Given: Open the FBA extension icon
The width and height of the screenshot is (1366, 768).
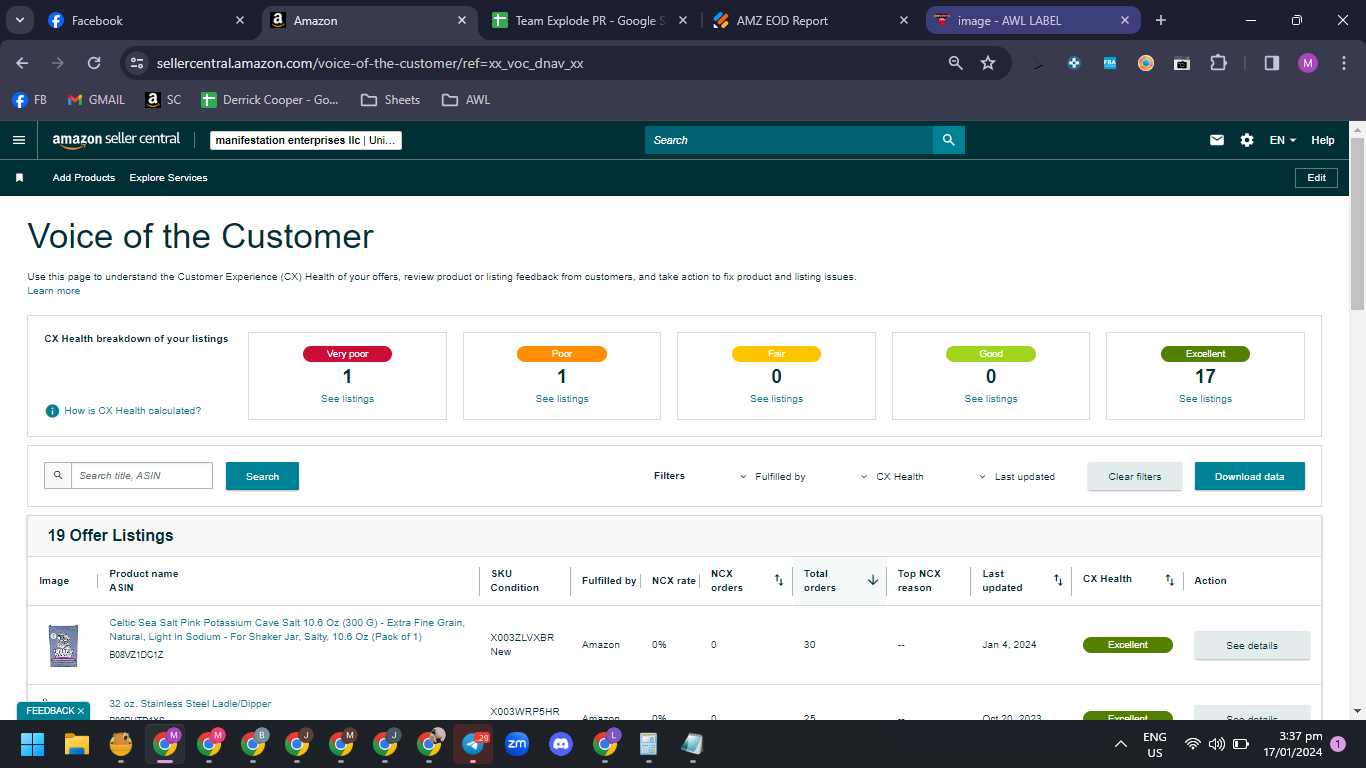Looking at the screenshot, I should (x=1110, y=63).
